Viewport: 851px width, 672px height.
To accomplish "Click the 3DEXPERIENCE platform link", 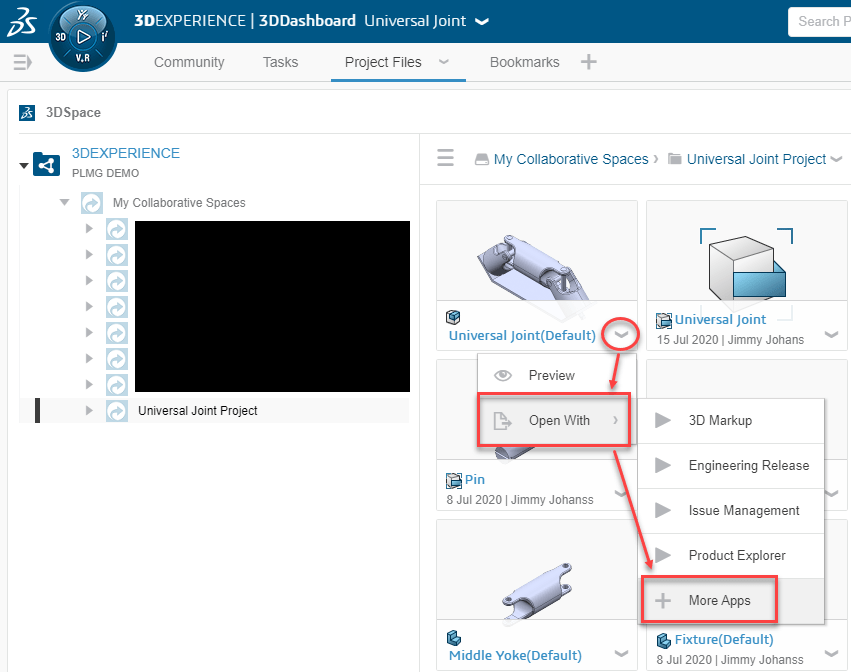I will point(126,153).
